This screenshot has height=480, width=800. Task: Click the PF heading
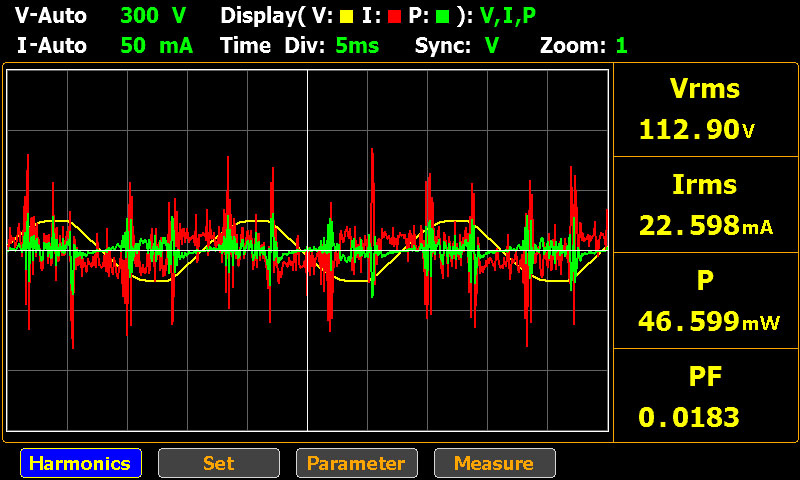click(x=705, y=376)
